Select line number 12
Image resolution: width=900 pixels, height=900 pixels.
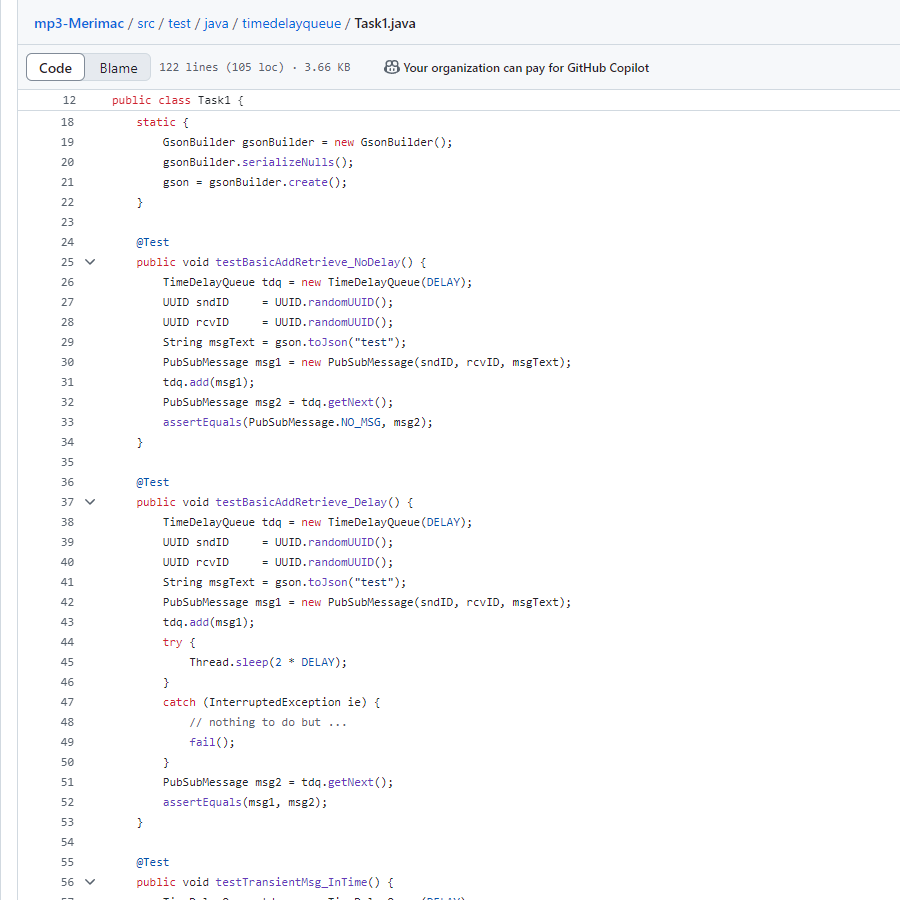coord(69,100)
